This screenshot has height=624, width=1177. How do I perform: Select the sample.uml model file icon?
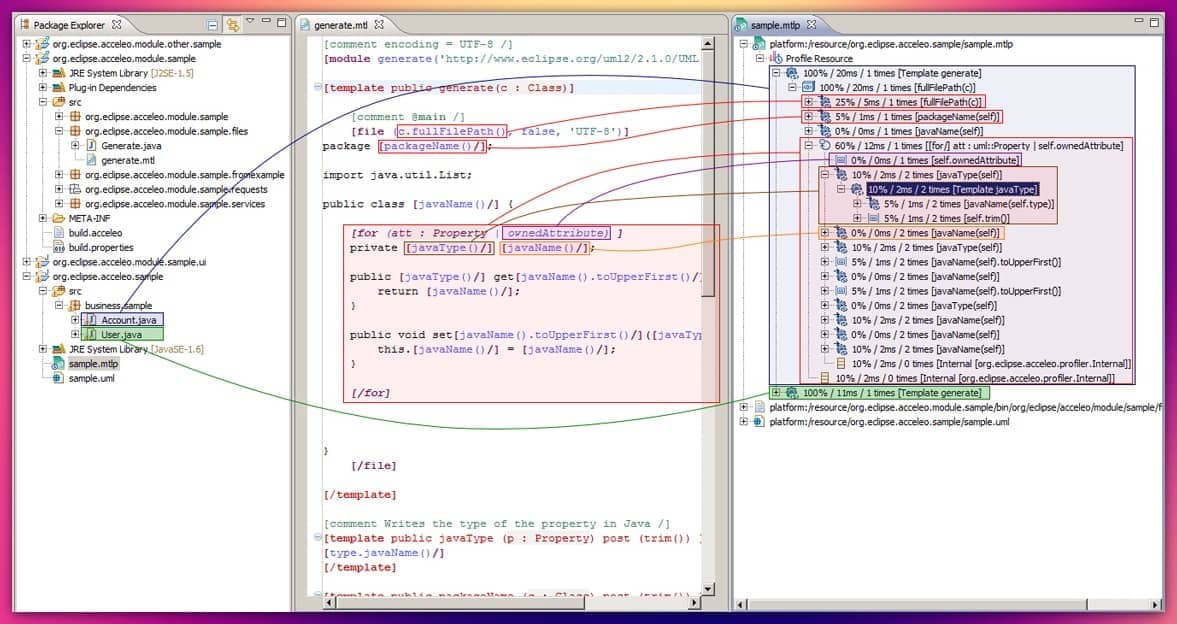click(56, 378)
